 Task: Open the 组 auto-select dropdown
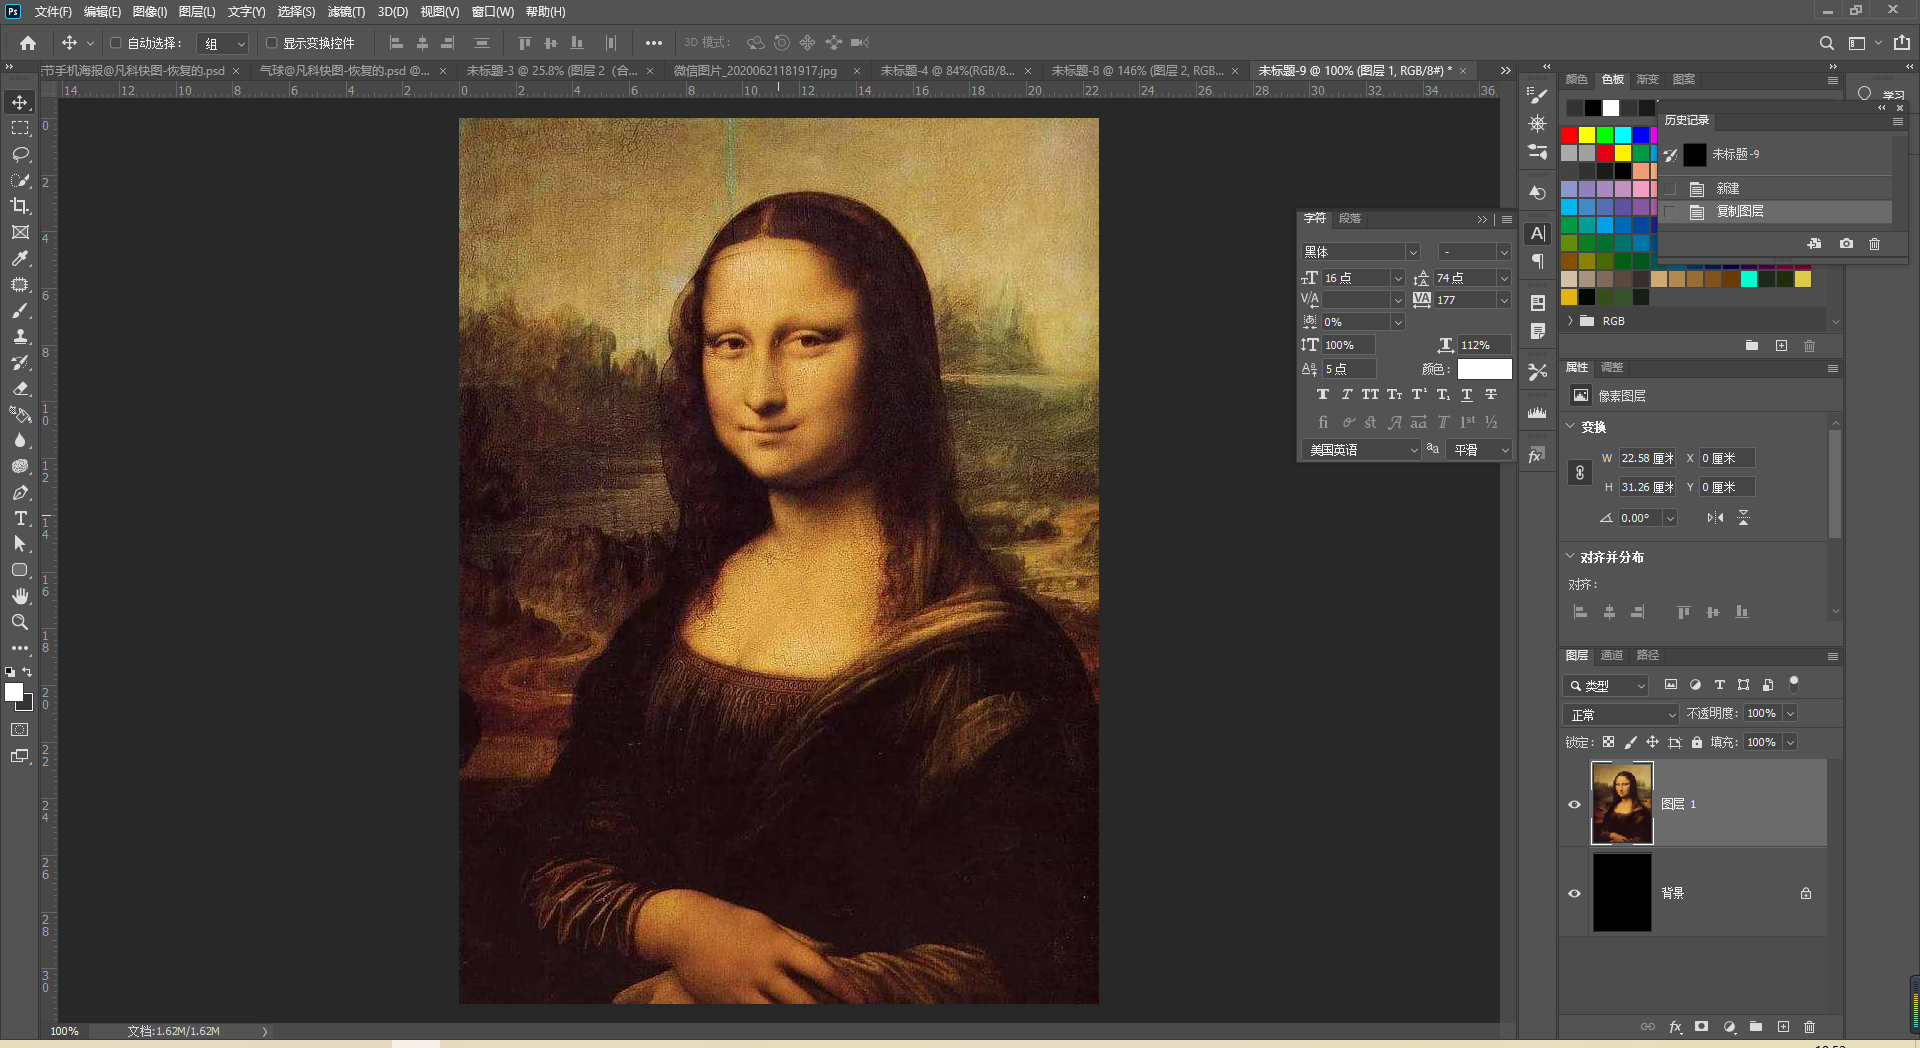pyautogui.click(x=222, y=44)
